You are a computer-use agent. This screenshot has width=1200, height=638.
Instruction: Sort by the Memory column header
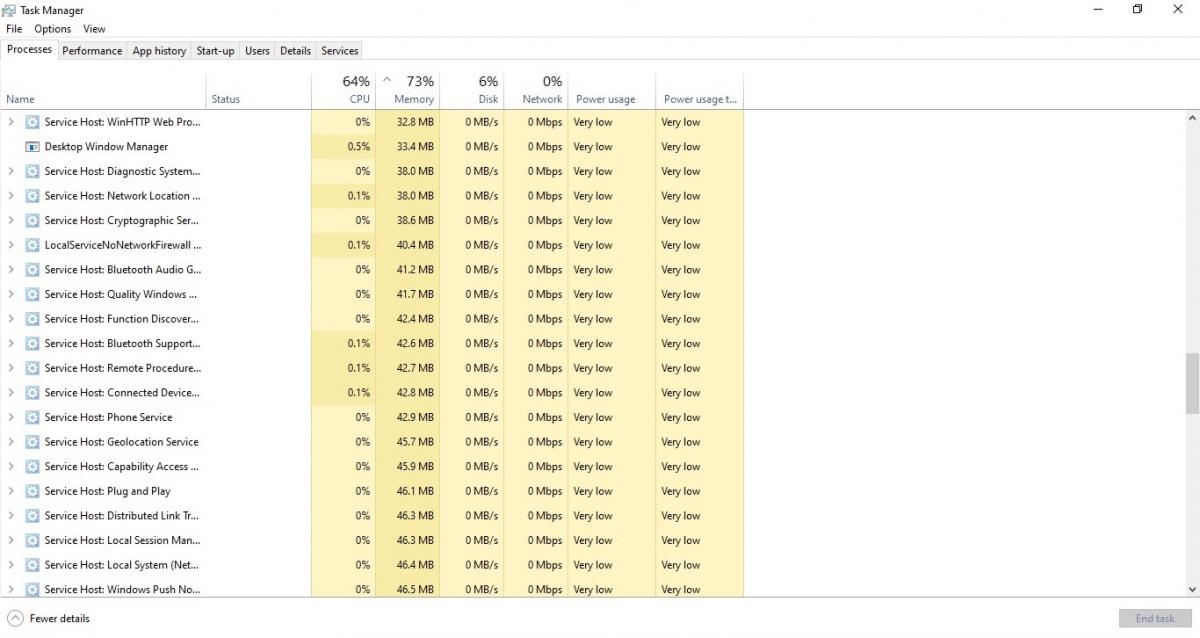click(x=407, y=91)
